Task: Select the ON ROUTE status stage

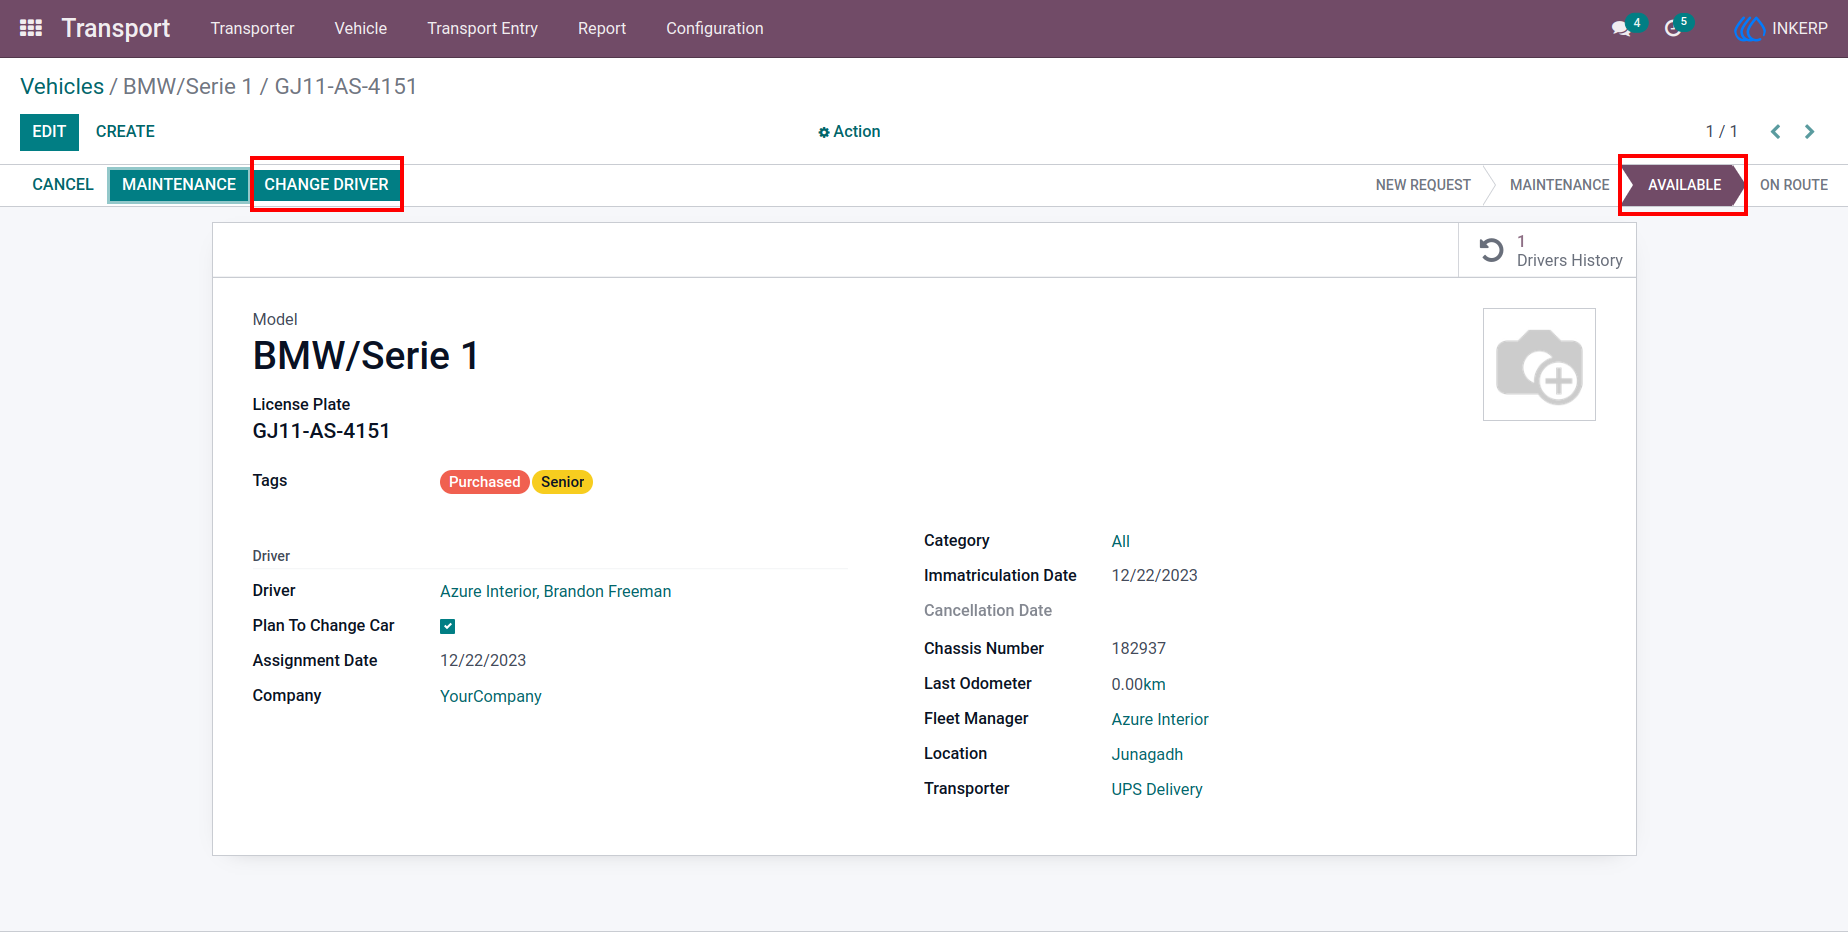Action: 1794,185
